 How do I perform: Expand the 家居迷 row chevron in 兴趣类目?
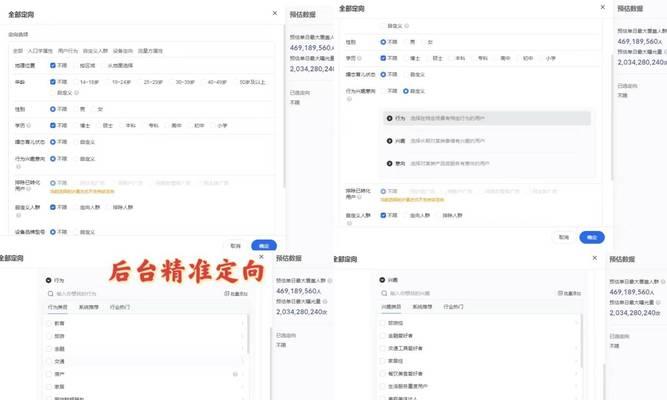576,361
